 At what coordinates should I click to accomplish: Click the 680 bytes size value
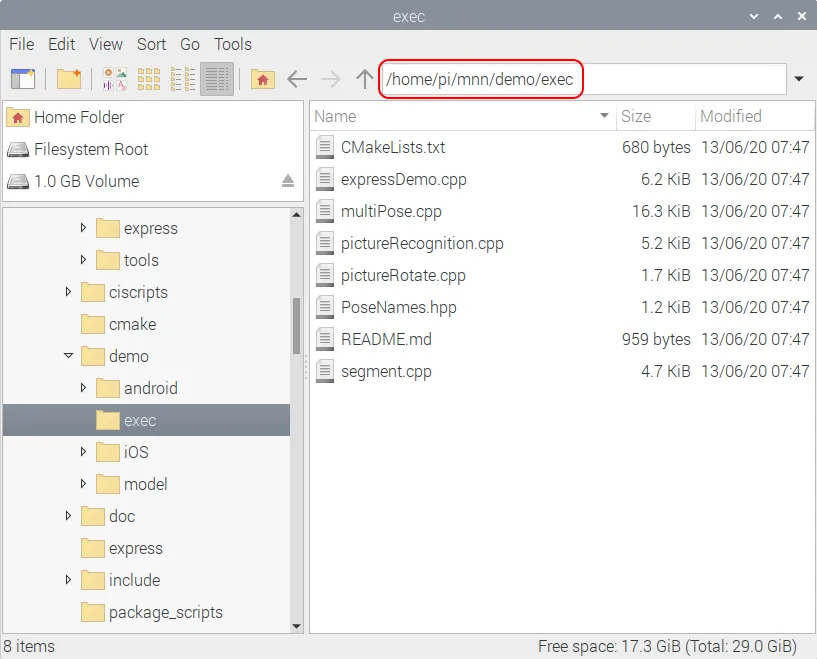click(656, 147)
